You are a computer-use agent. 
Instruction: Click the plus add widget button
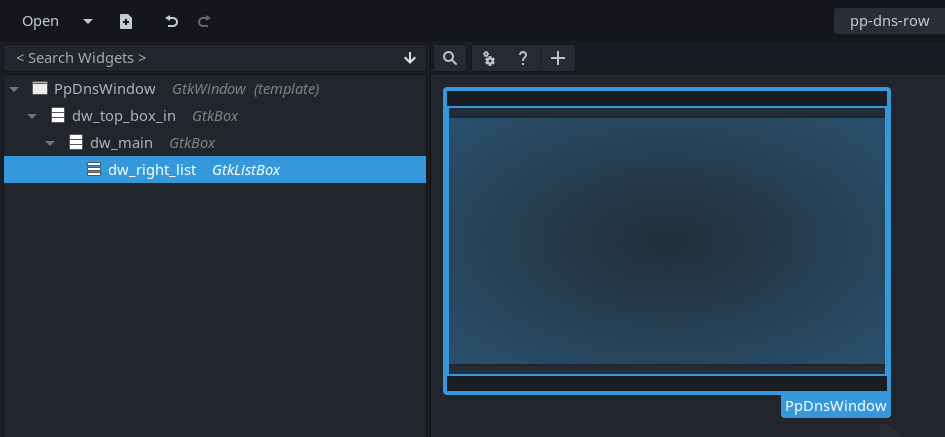(558, 58)
